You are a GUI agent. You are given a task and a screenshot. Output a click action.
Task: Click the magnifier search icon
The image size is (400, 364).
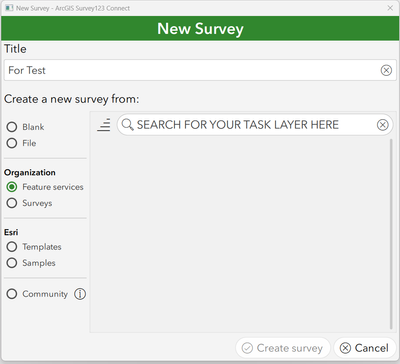tap(127, 125)
